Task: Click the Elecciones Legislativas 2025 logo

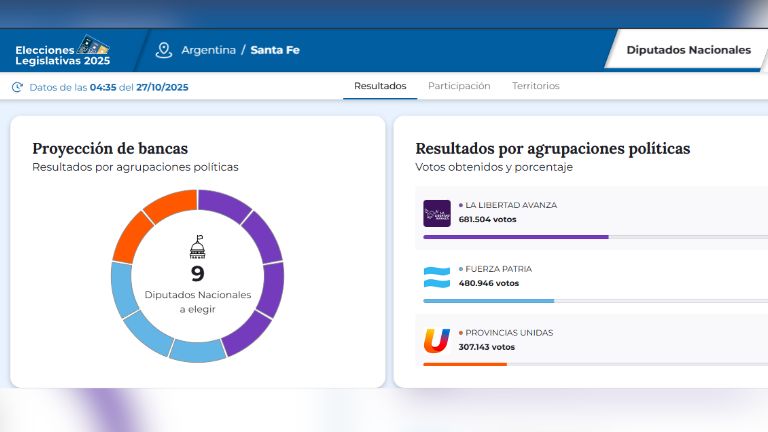Action: click(62, 50)
